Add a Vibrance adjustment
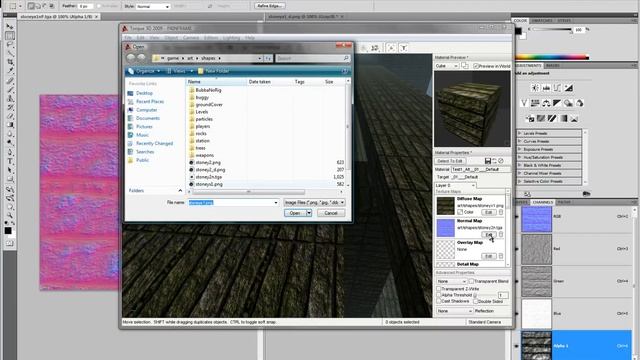The width and height of the screenshot is (640, 360). click(524, 103)
